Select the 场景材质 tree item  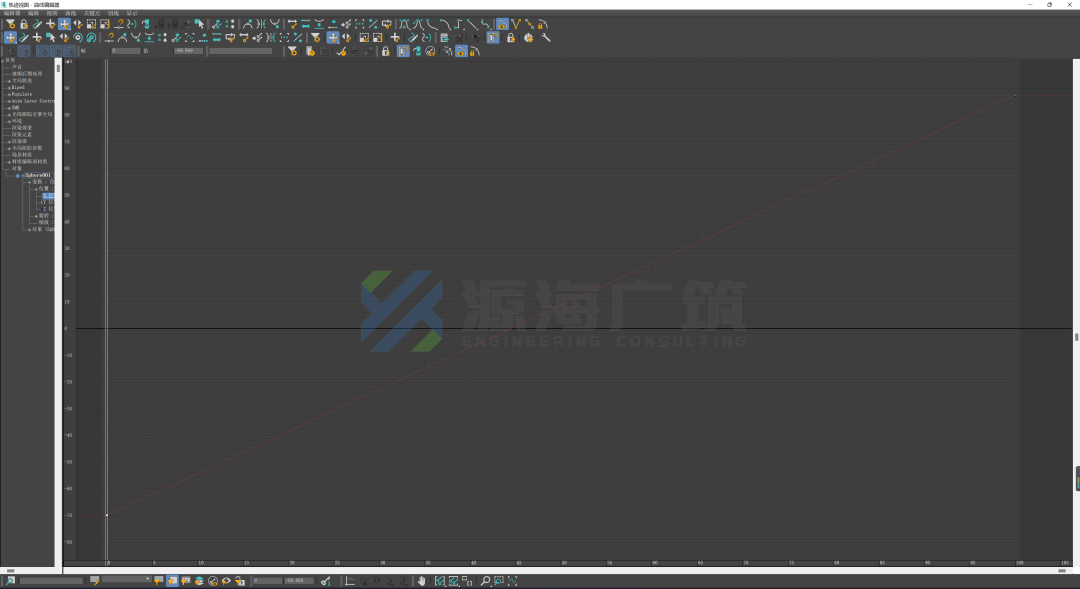[x=21, y=155]
